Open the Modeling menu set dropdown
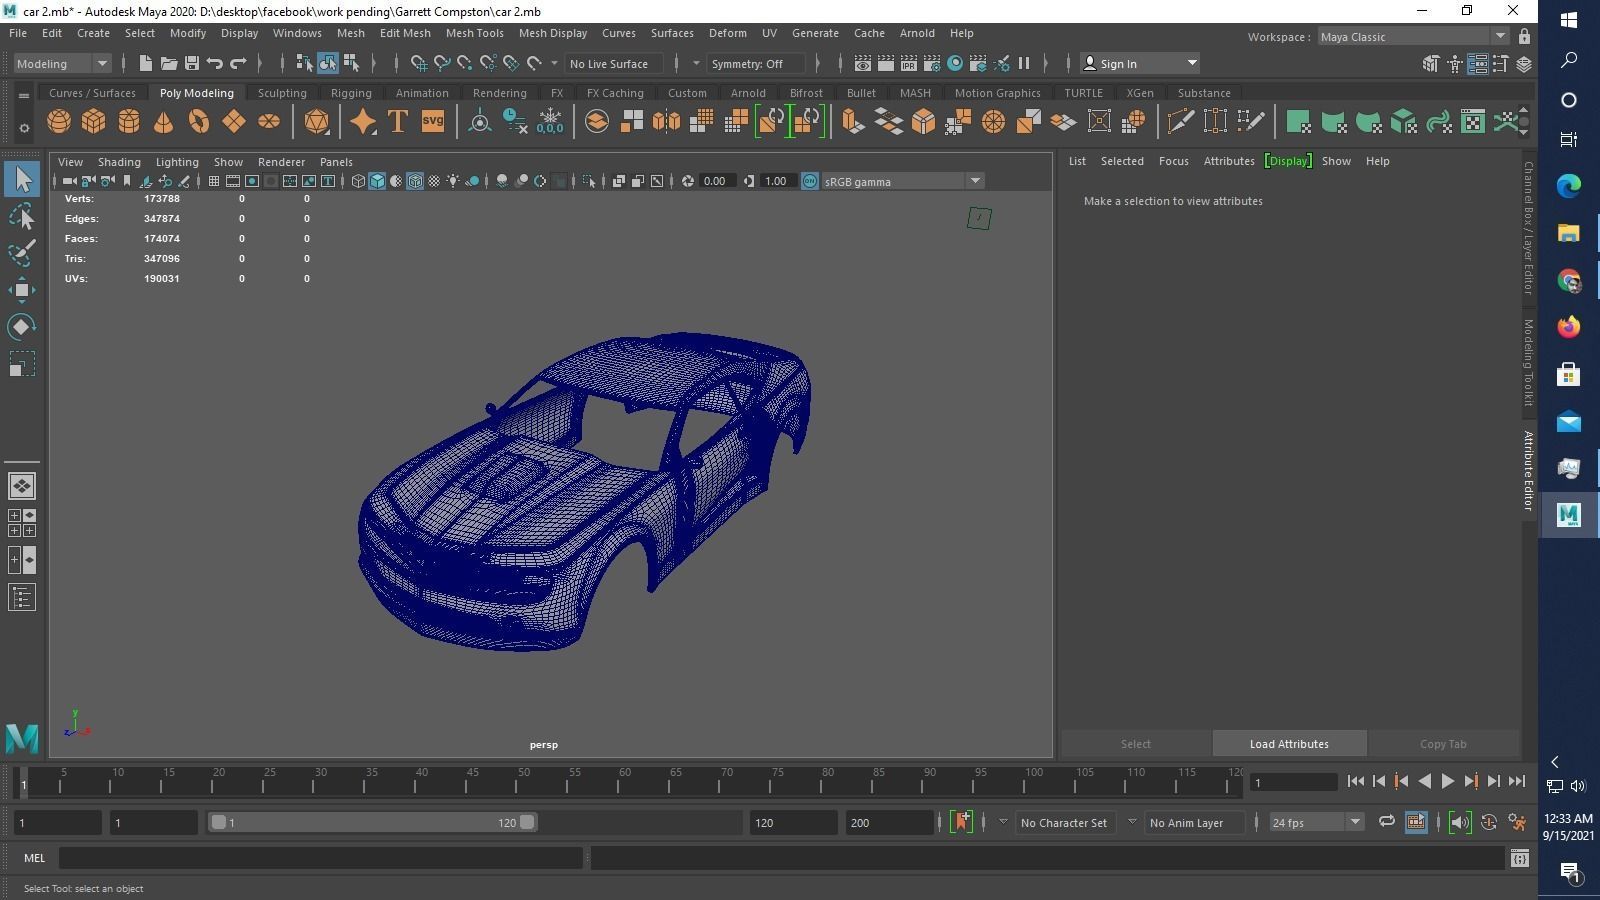Viewport: 1600px width, 900px height. pyautogui.click(x=62, y=63)
